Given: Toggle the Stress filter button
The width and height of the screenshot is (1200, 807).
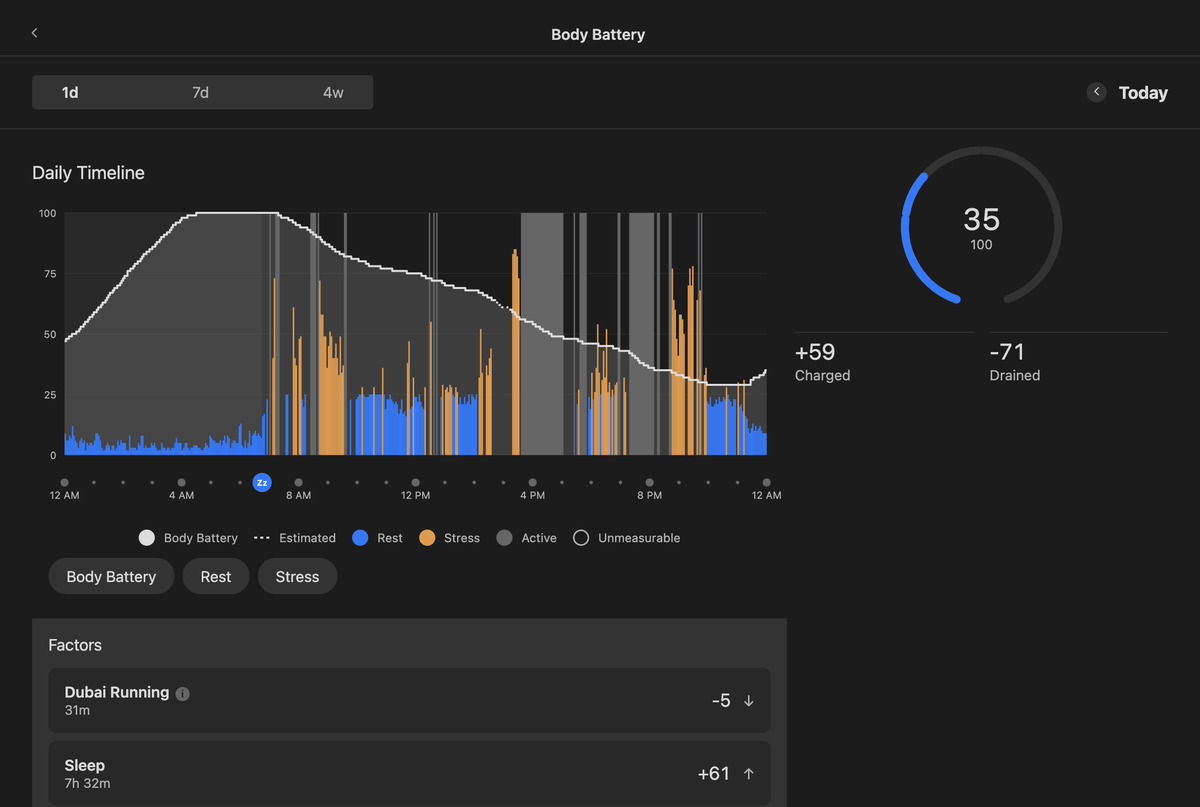Looking at the screenshot, I should click(x=297, y=577).
